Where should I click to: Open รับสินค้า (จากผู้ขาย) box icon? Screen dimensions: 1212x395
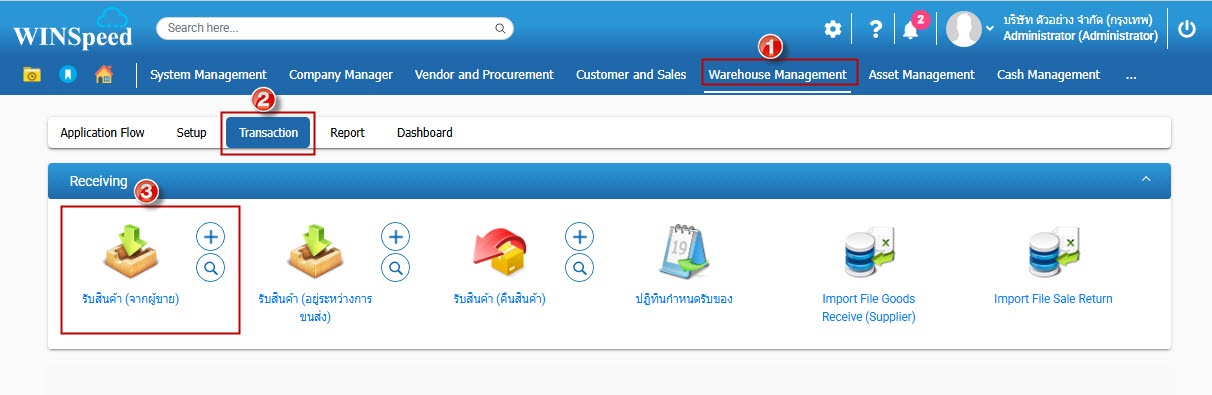(131, 251)
